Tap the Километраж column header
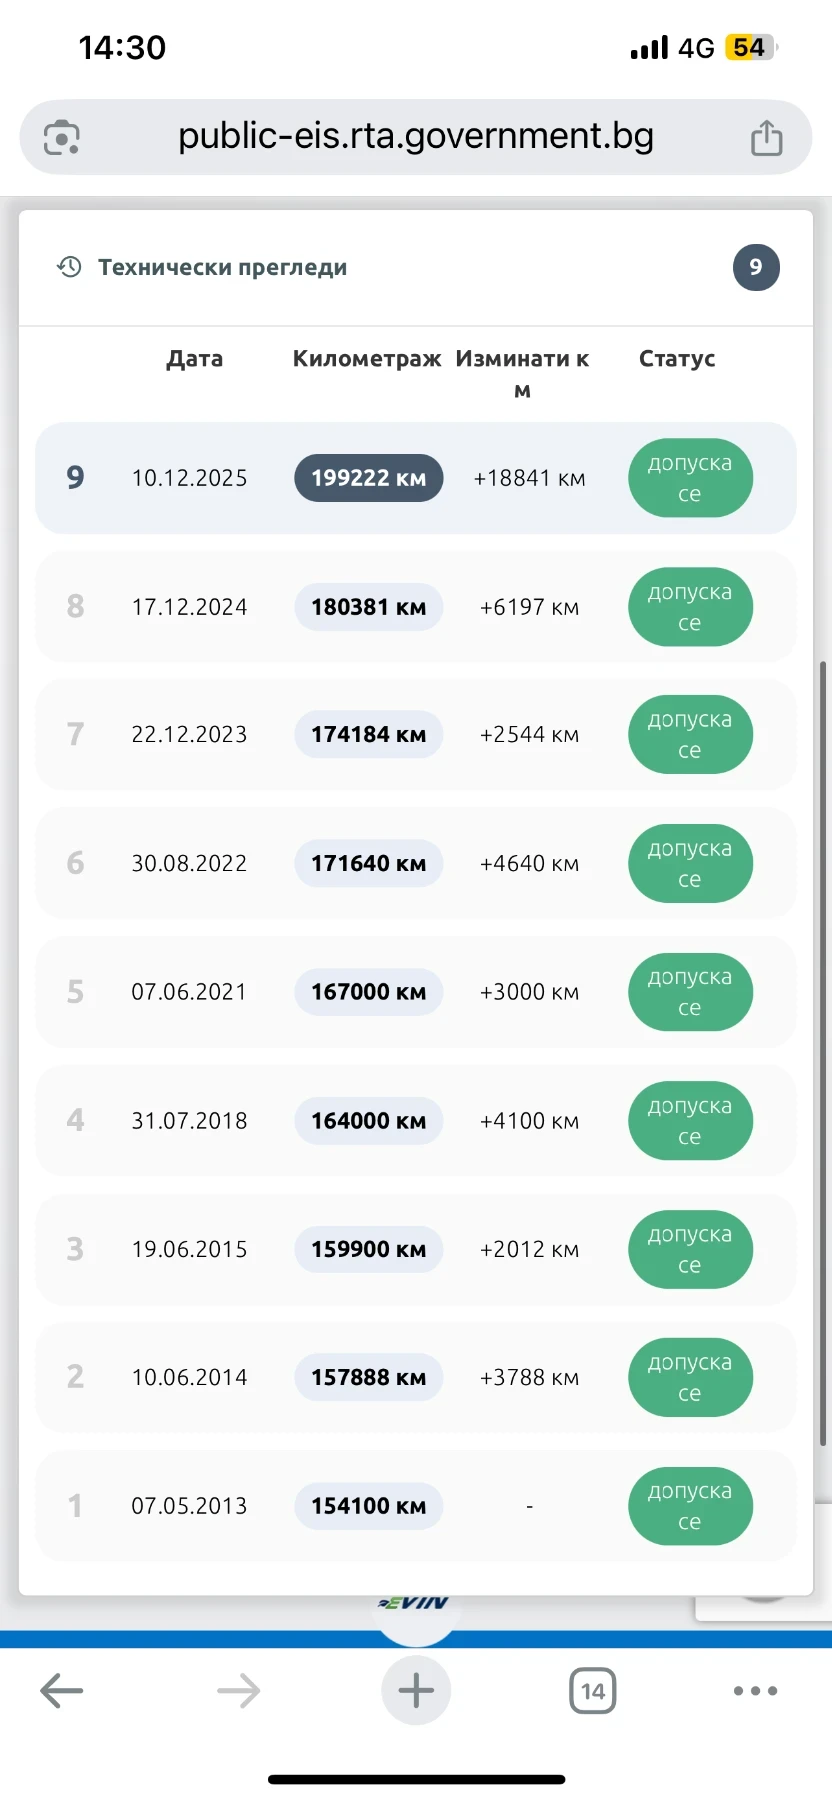Screen dimensions: 832x1800 (367, 359)
